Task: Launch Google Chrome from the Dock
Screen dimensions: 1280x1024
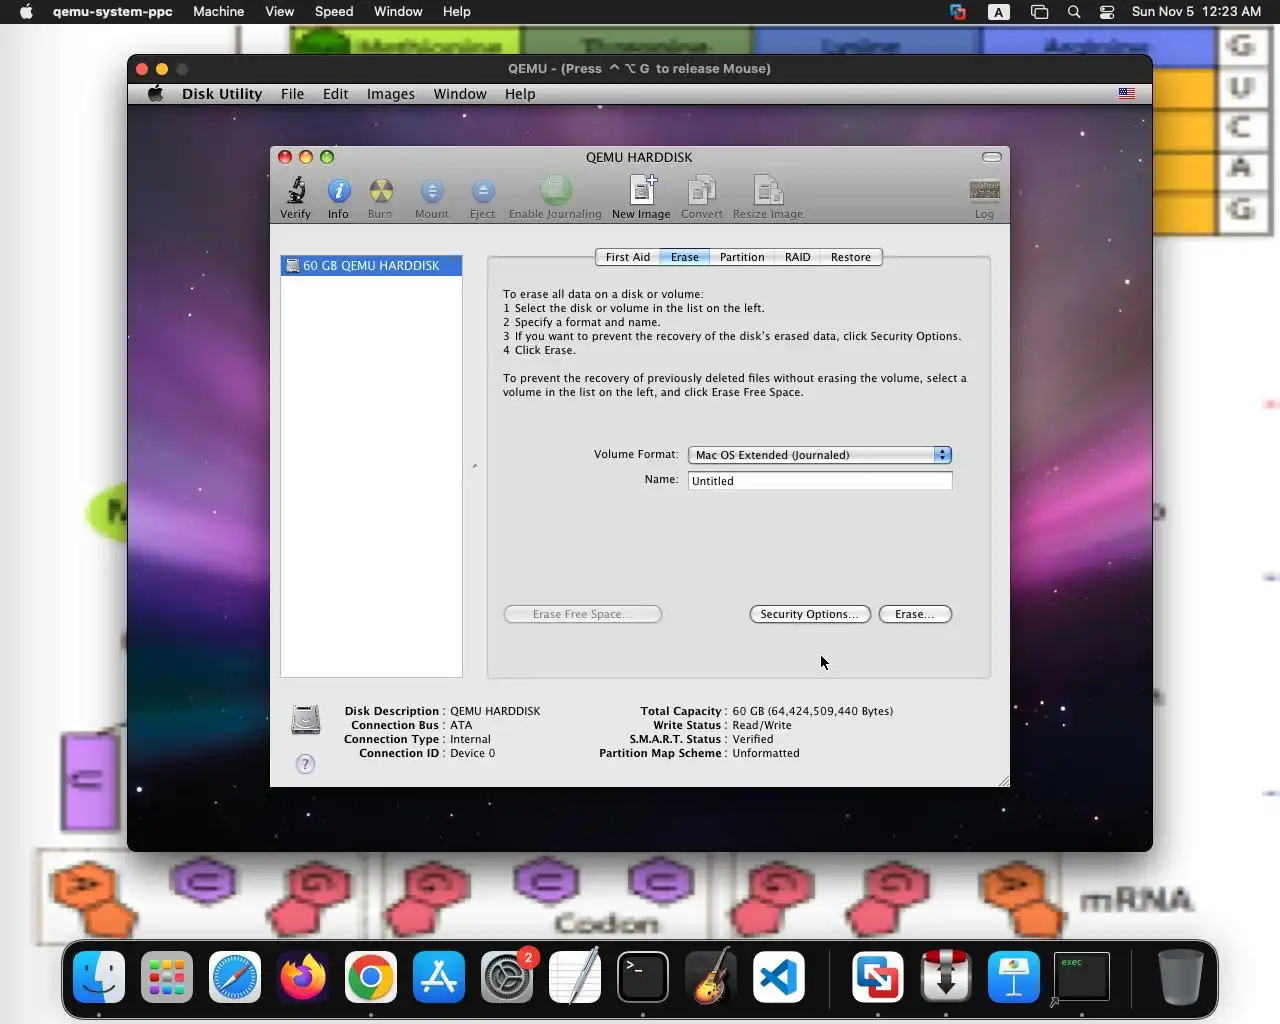Action: coord(371,976)
